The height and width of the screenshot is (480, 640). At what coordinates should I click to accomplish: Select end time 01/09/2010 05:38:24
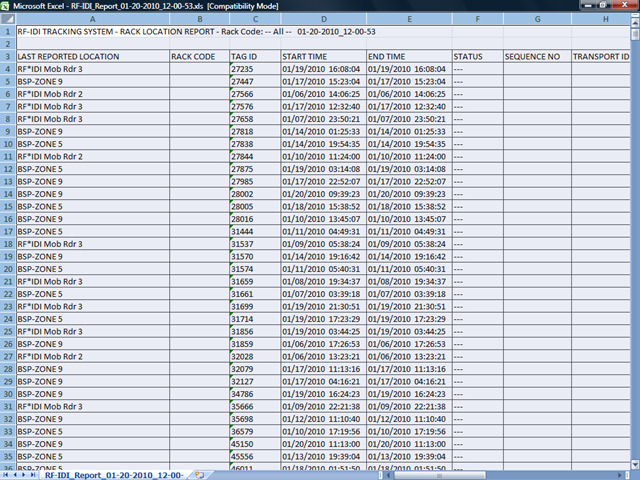(409, 244)
